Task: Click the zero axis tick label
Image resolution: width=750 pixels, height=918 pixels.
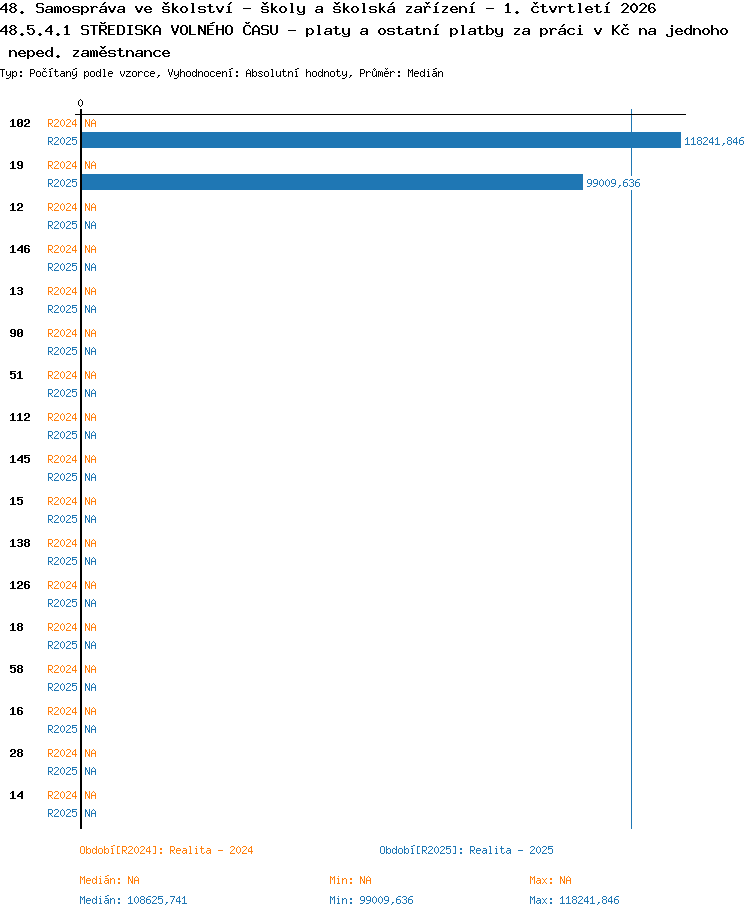Action: (x=80, y=103)
